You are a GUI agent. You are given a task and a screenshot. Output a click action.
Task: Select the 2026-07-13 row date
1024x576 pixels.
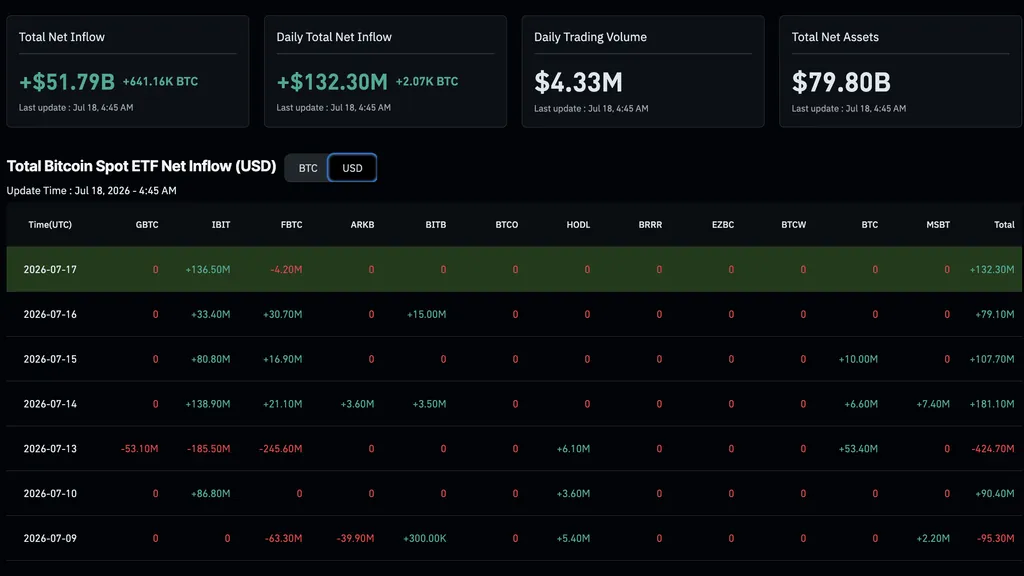coord(50,449)
